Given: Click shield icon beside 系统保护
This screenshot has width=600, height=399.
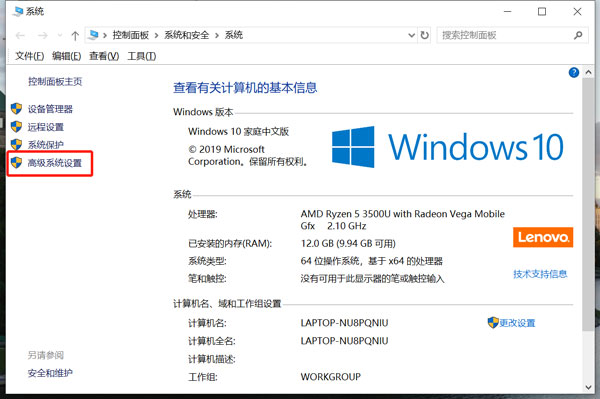Looking at the screenshot, I should coord(16,145).
